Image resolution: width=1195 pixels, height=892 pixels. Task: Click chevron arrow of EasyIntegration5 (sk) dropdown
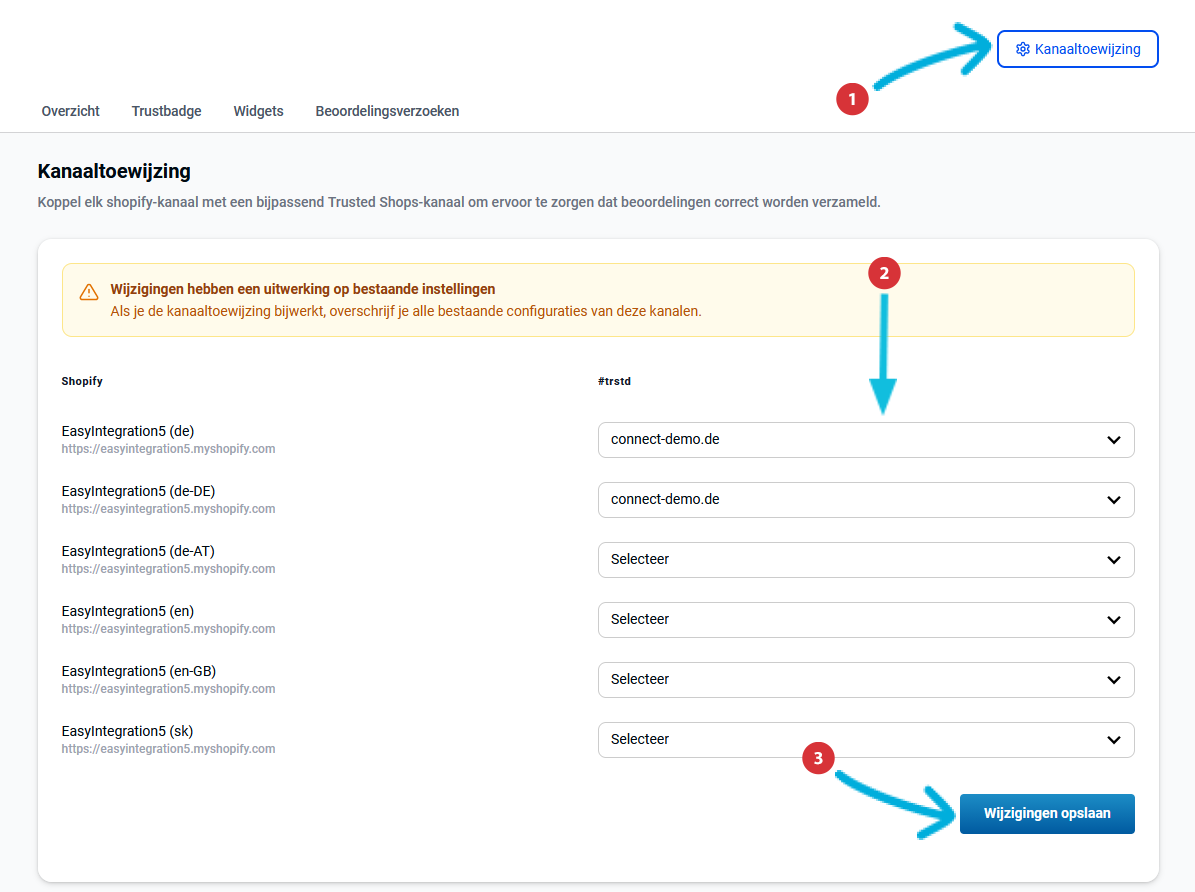click(1114, 740)
